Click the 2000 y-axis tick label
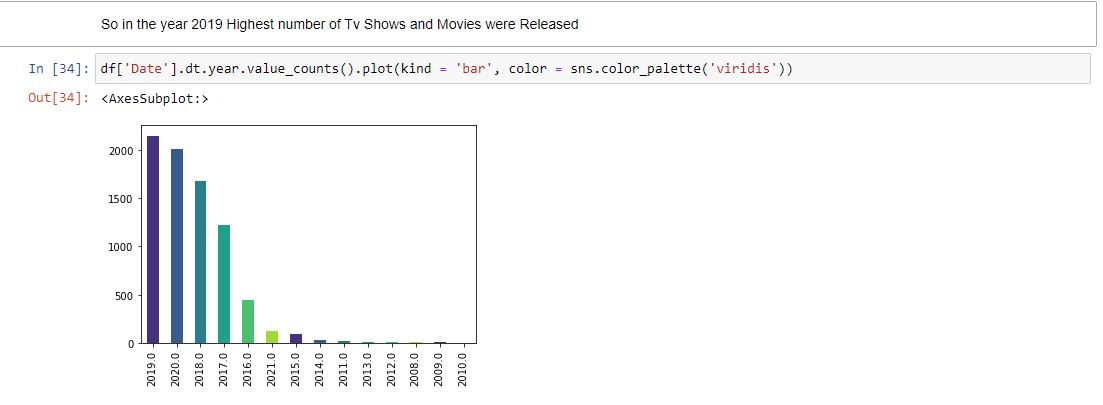This screenshot has height=405, width=1103. pyautogui.click(x=120, y=150)
